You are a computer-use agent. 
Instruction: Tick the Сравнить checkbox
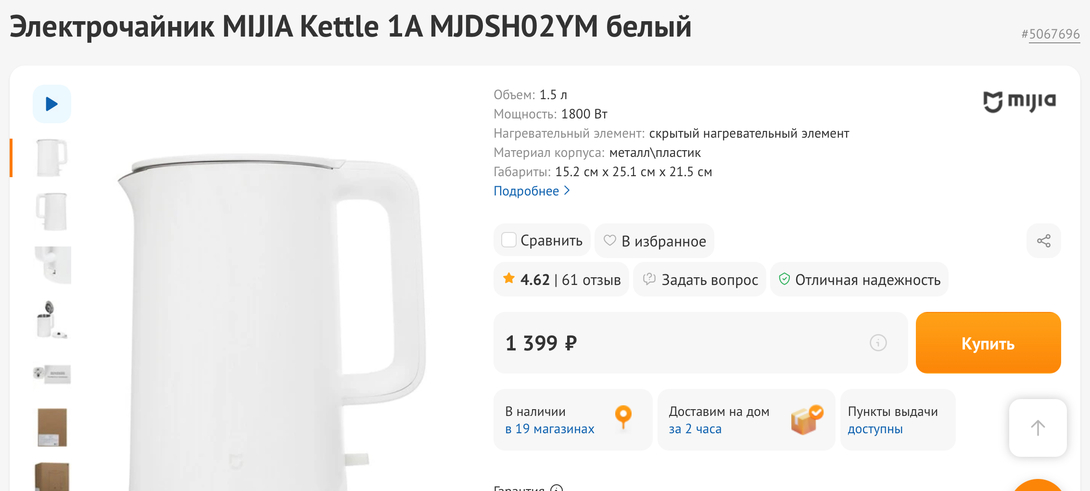click(509, 240)
